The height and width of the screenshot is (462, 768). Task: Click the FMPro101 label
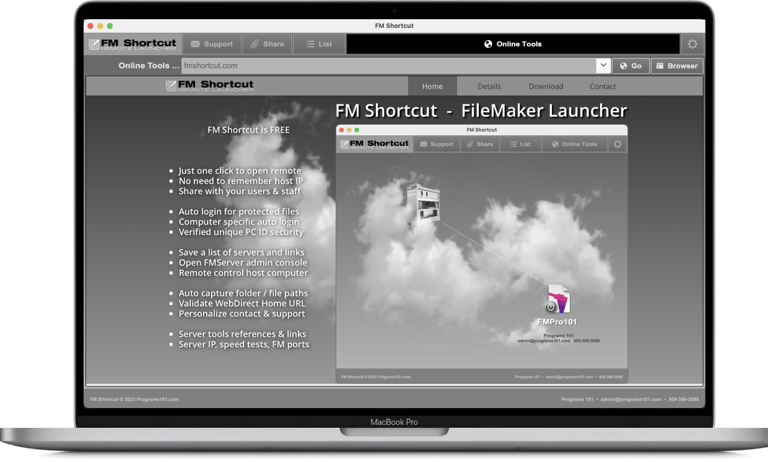(x=557, y=322)
